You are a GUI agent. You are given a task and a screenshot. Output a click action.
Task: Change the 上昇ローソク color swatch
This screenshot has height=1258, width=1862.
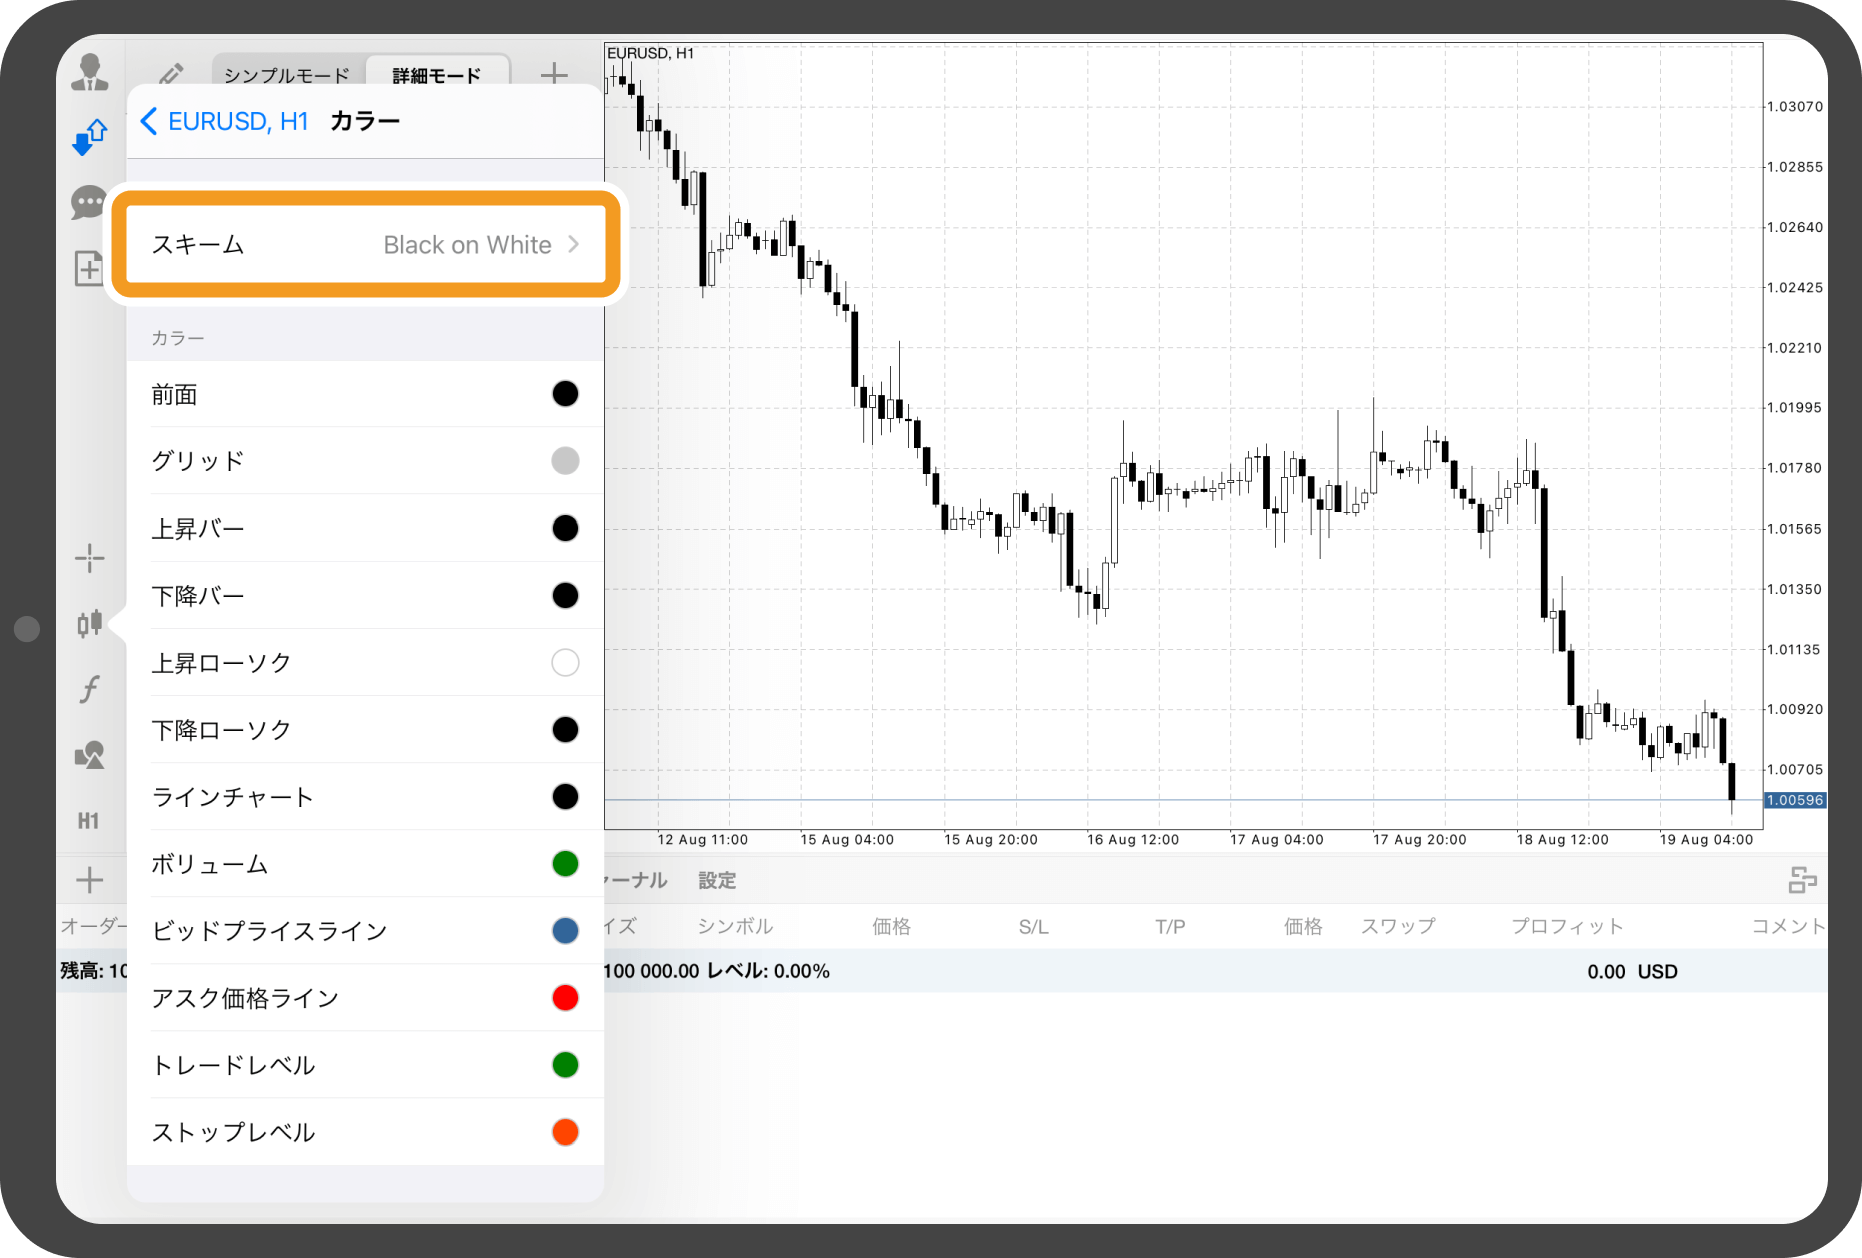(565, 663)
